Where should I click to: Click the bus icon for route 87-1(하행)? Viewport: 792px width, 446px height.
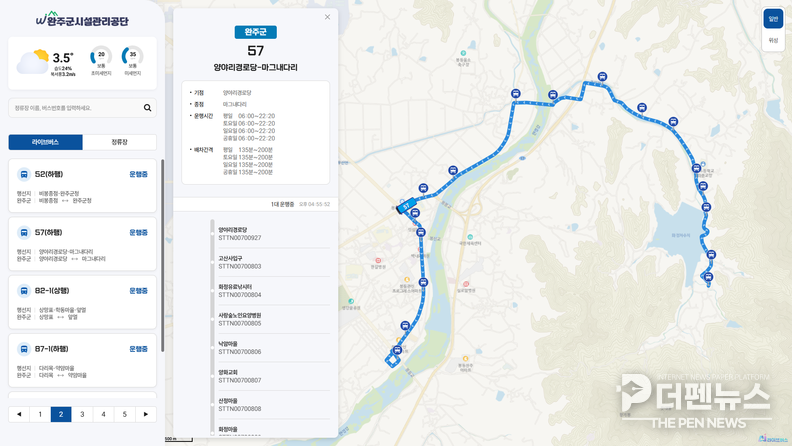(24, 349)
